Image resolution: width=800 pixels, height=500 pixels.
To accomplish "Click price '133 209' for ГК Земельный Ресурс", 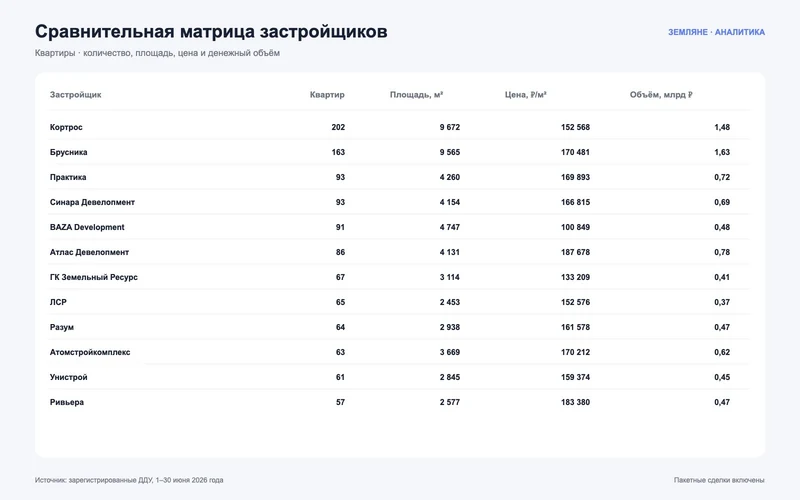I will tap(576, 277).
